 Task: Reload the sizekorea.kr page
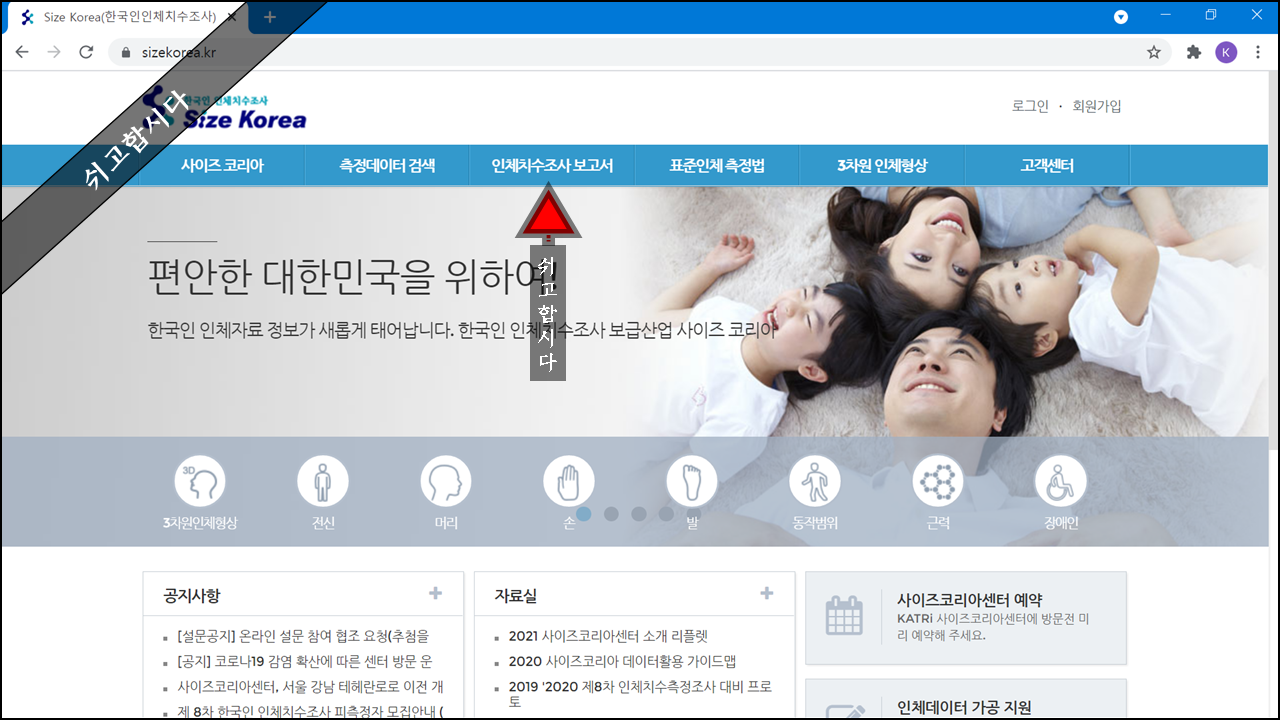pyautogui.click(x=86, y=52)
